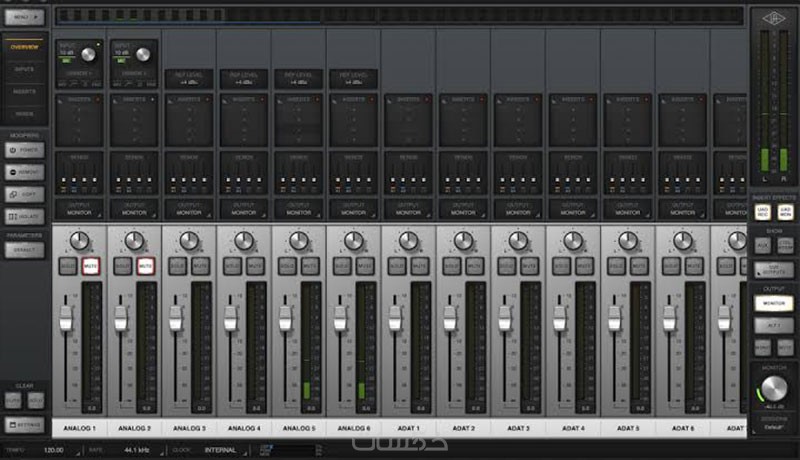Image resolution: width=800 pixels, height=460 pixels.
Task: Click the Clear Clips button
Action: coord(13,400)
